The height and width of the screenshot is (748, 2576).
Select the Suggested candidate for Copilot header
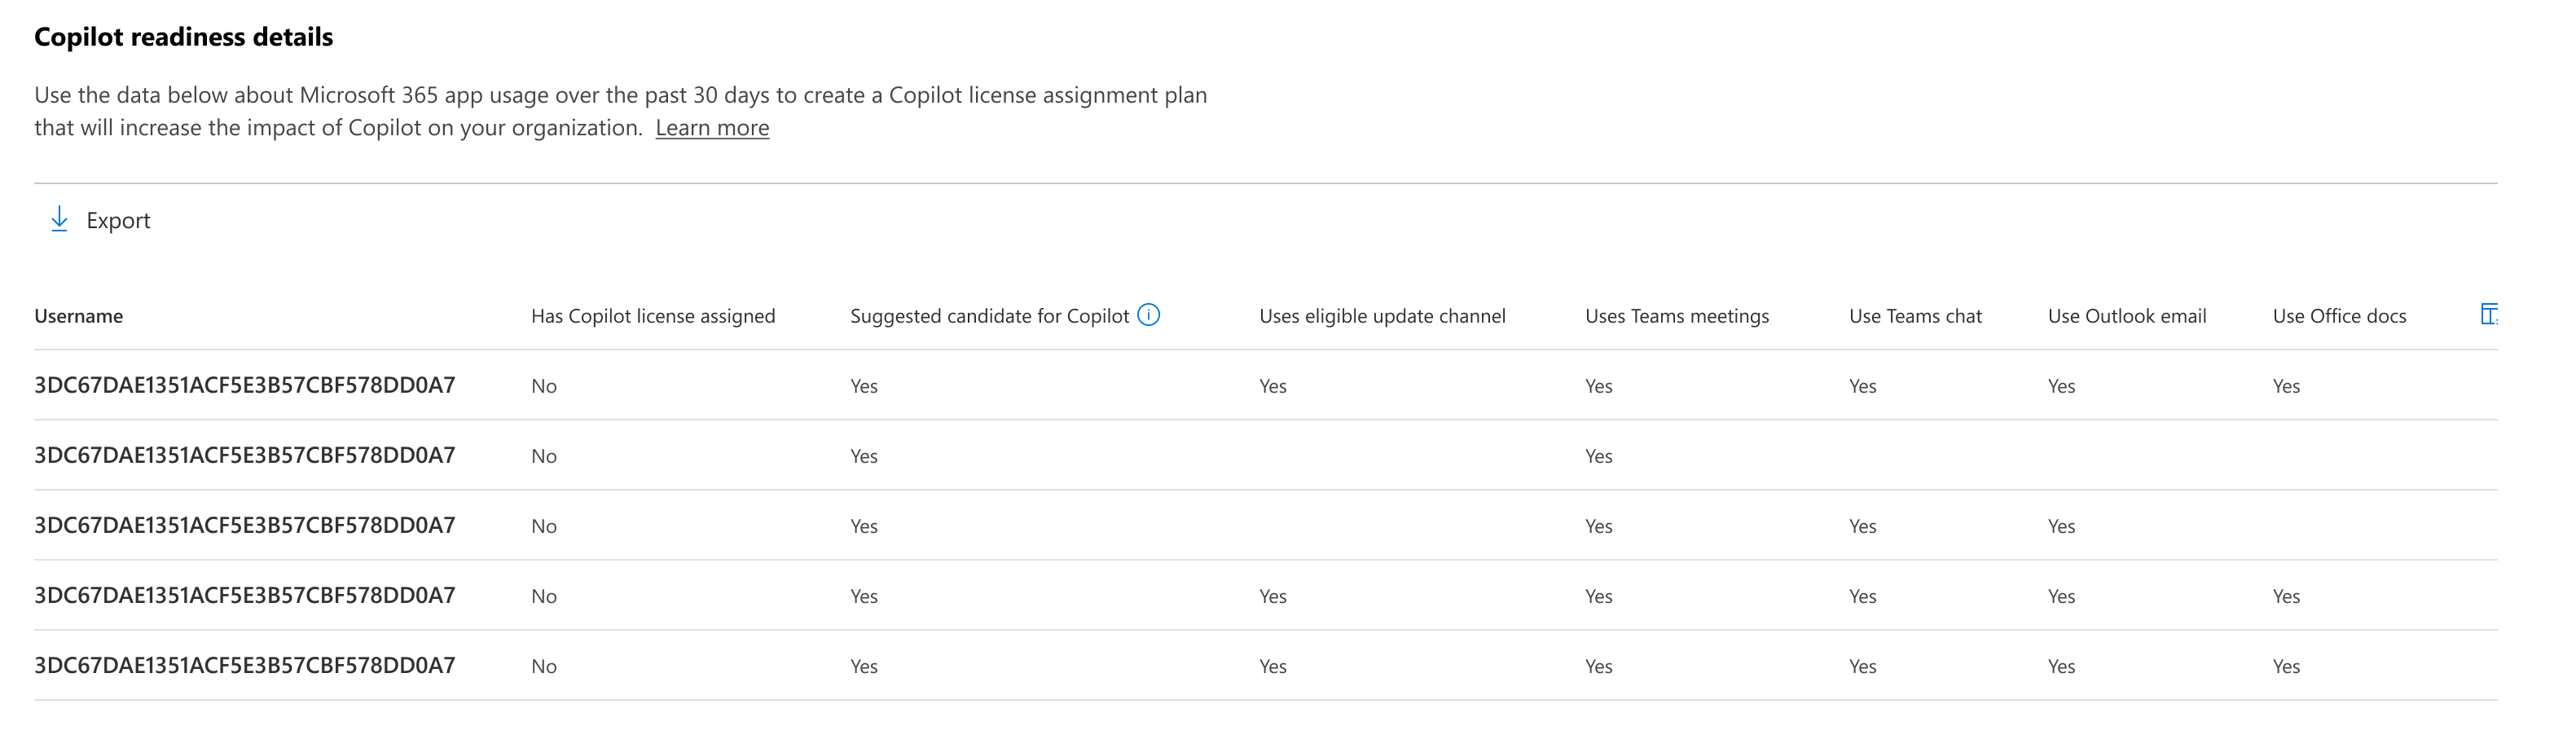point(989,316)
